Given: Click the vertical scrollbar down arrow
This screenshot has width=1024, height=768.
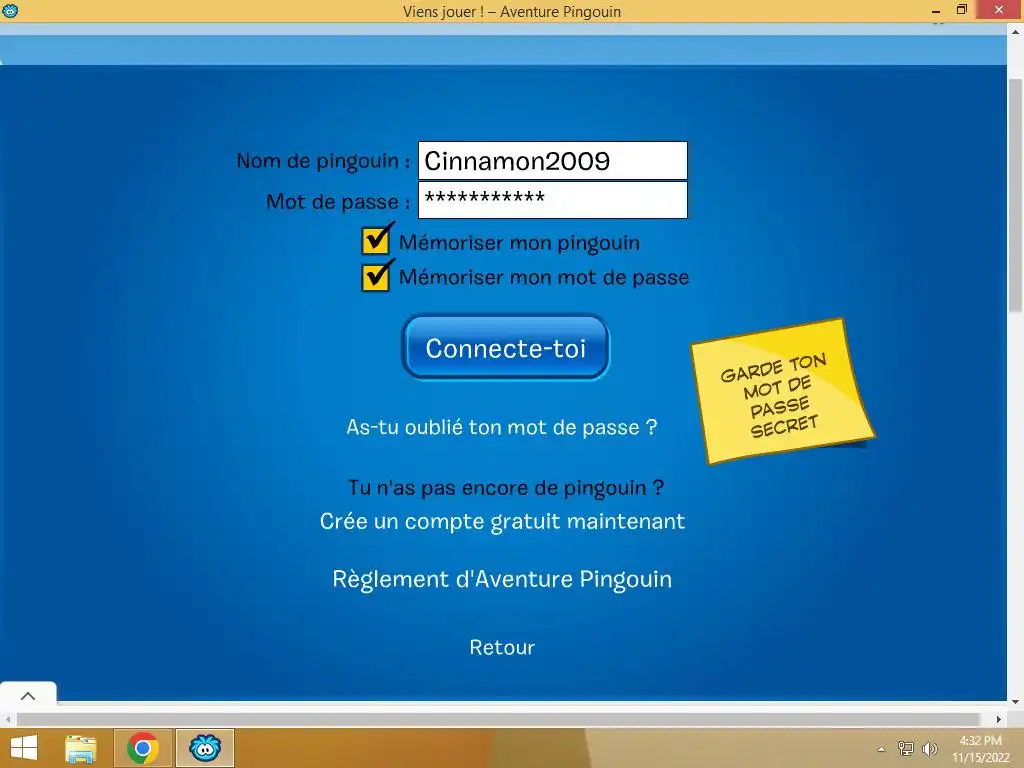Looking at the screenshot, I should pos(1016,702).
